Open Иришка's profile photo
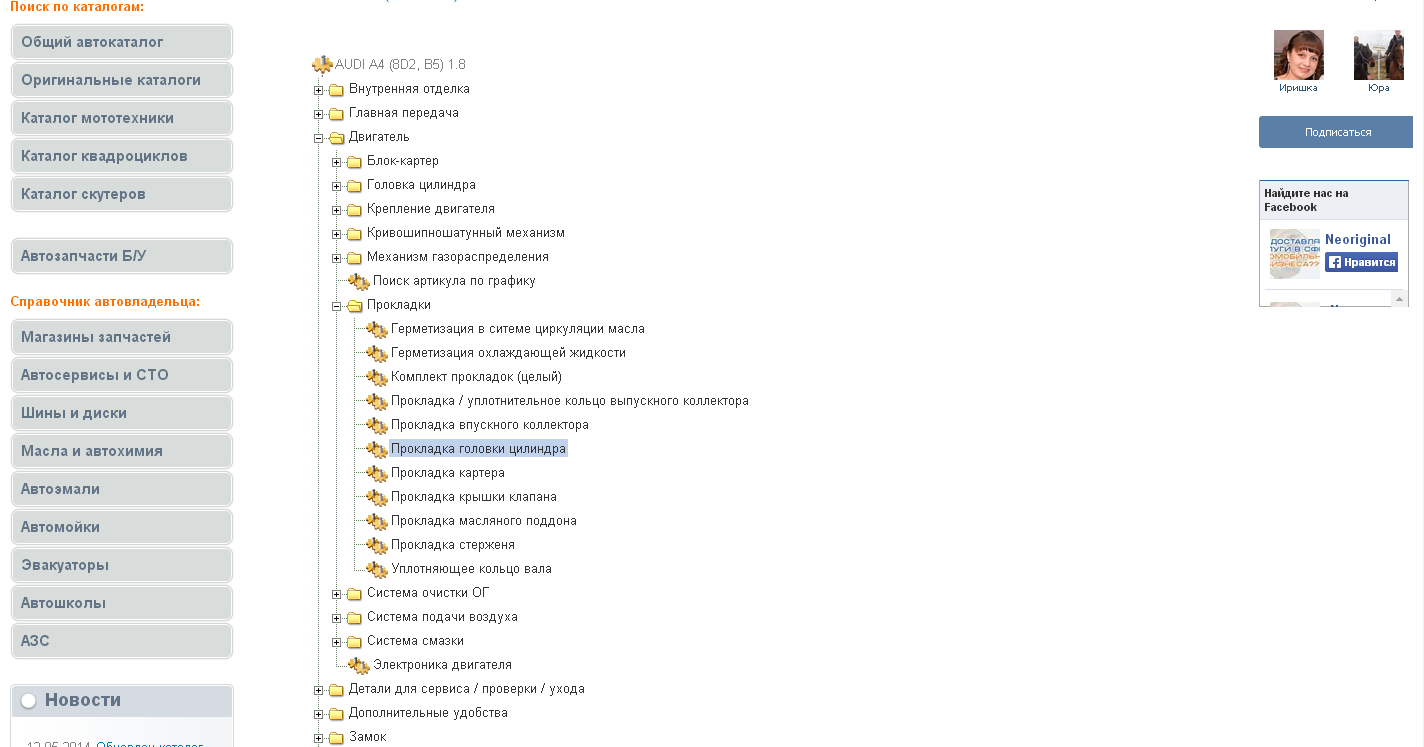 click(x=1298, y=55)
